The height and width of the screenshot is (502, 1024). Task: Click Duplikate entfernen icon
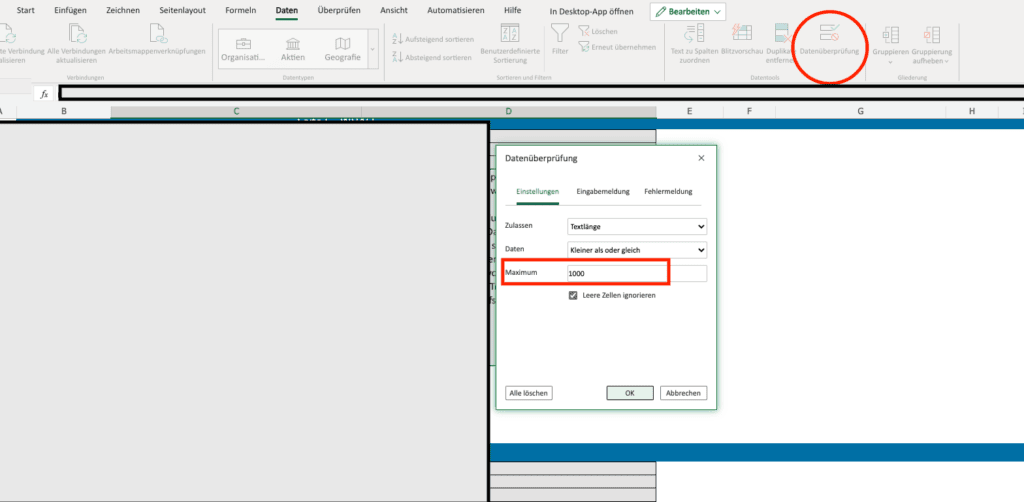pos(779,37)
